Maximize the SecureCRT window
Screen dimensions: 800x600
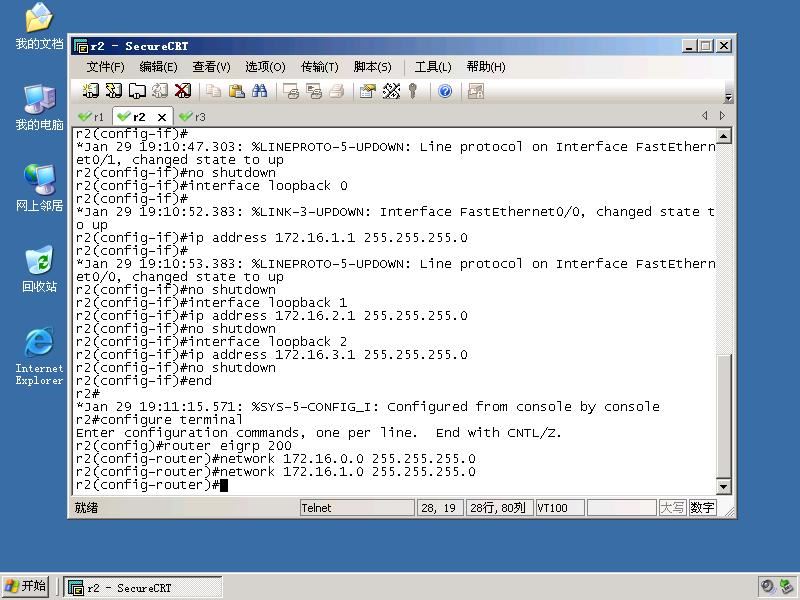point(706,46)
